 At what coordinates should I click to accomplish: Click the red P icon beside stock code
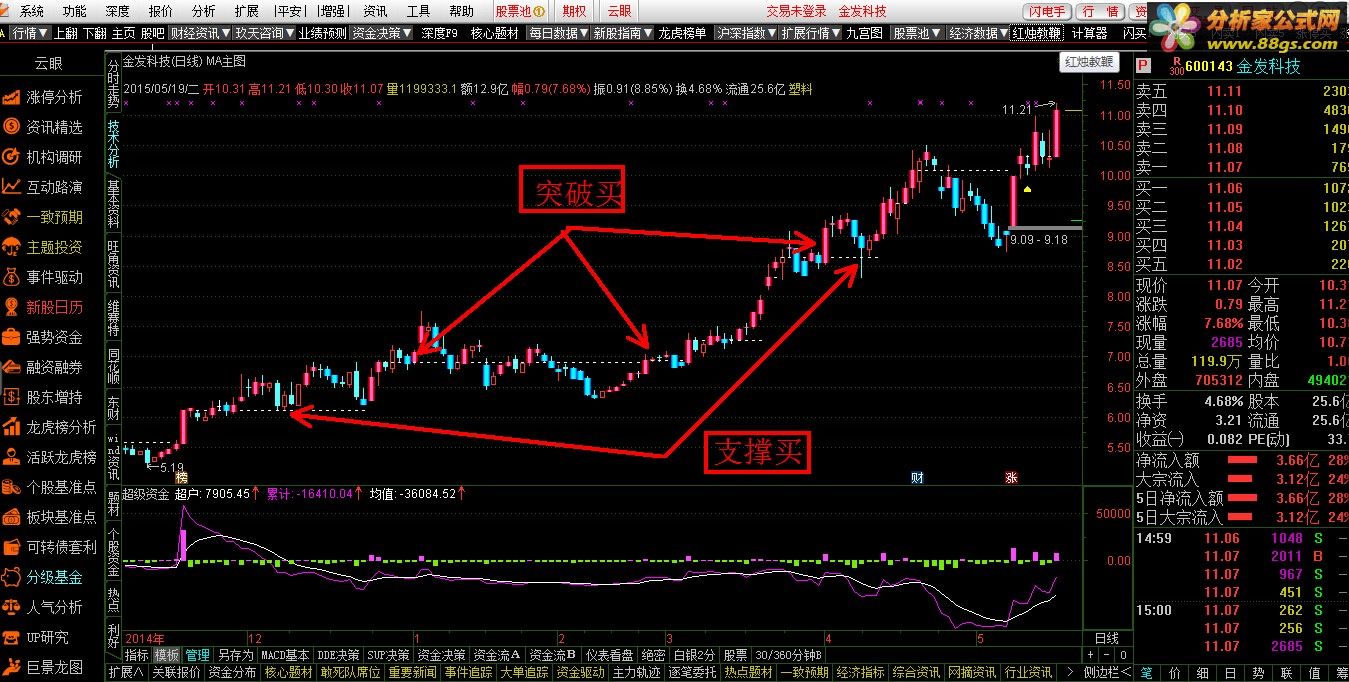coord(1142,66)
